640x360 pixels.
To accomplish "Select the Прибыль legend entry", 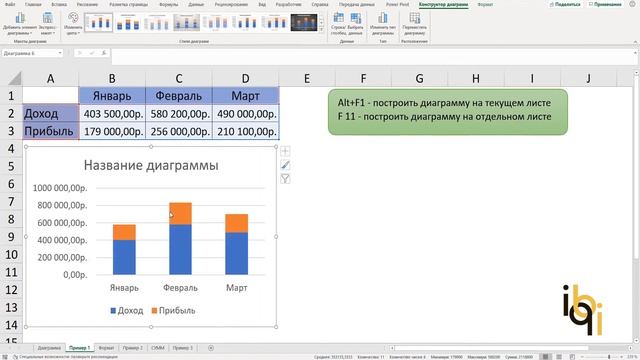I will [173, 311].
